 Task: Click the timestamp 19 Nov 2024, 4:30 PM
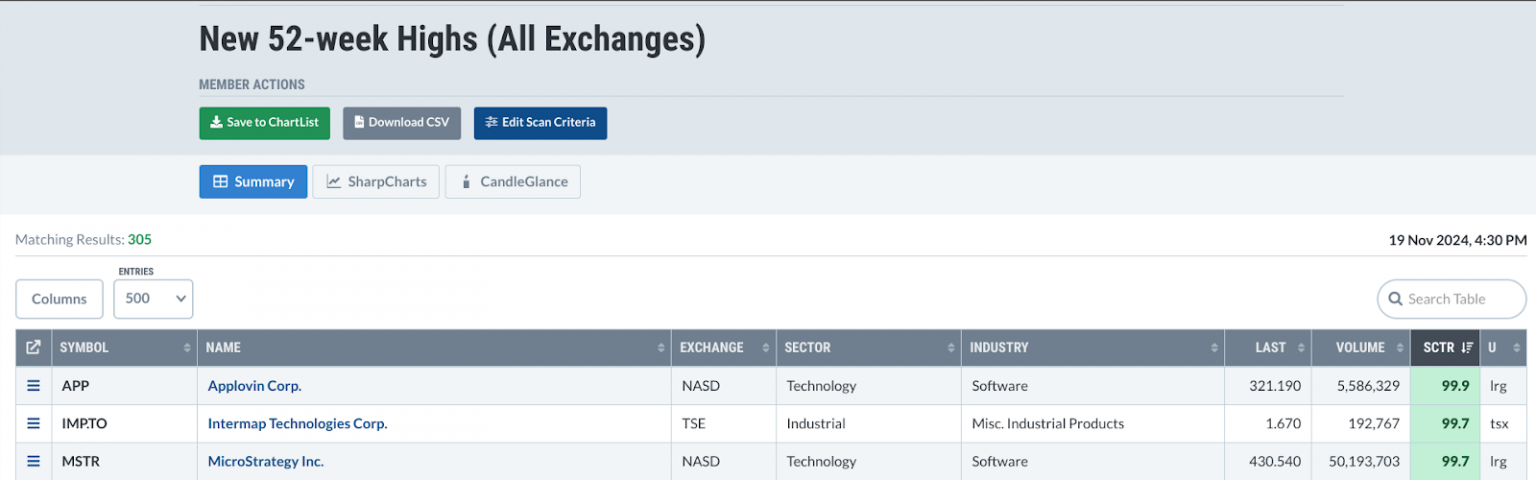[x=1457, y=240]
